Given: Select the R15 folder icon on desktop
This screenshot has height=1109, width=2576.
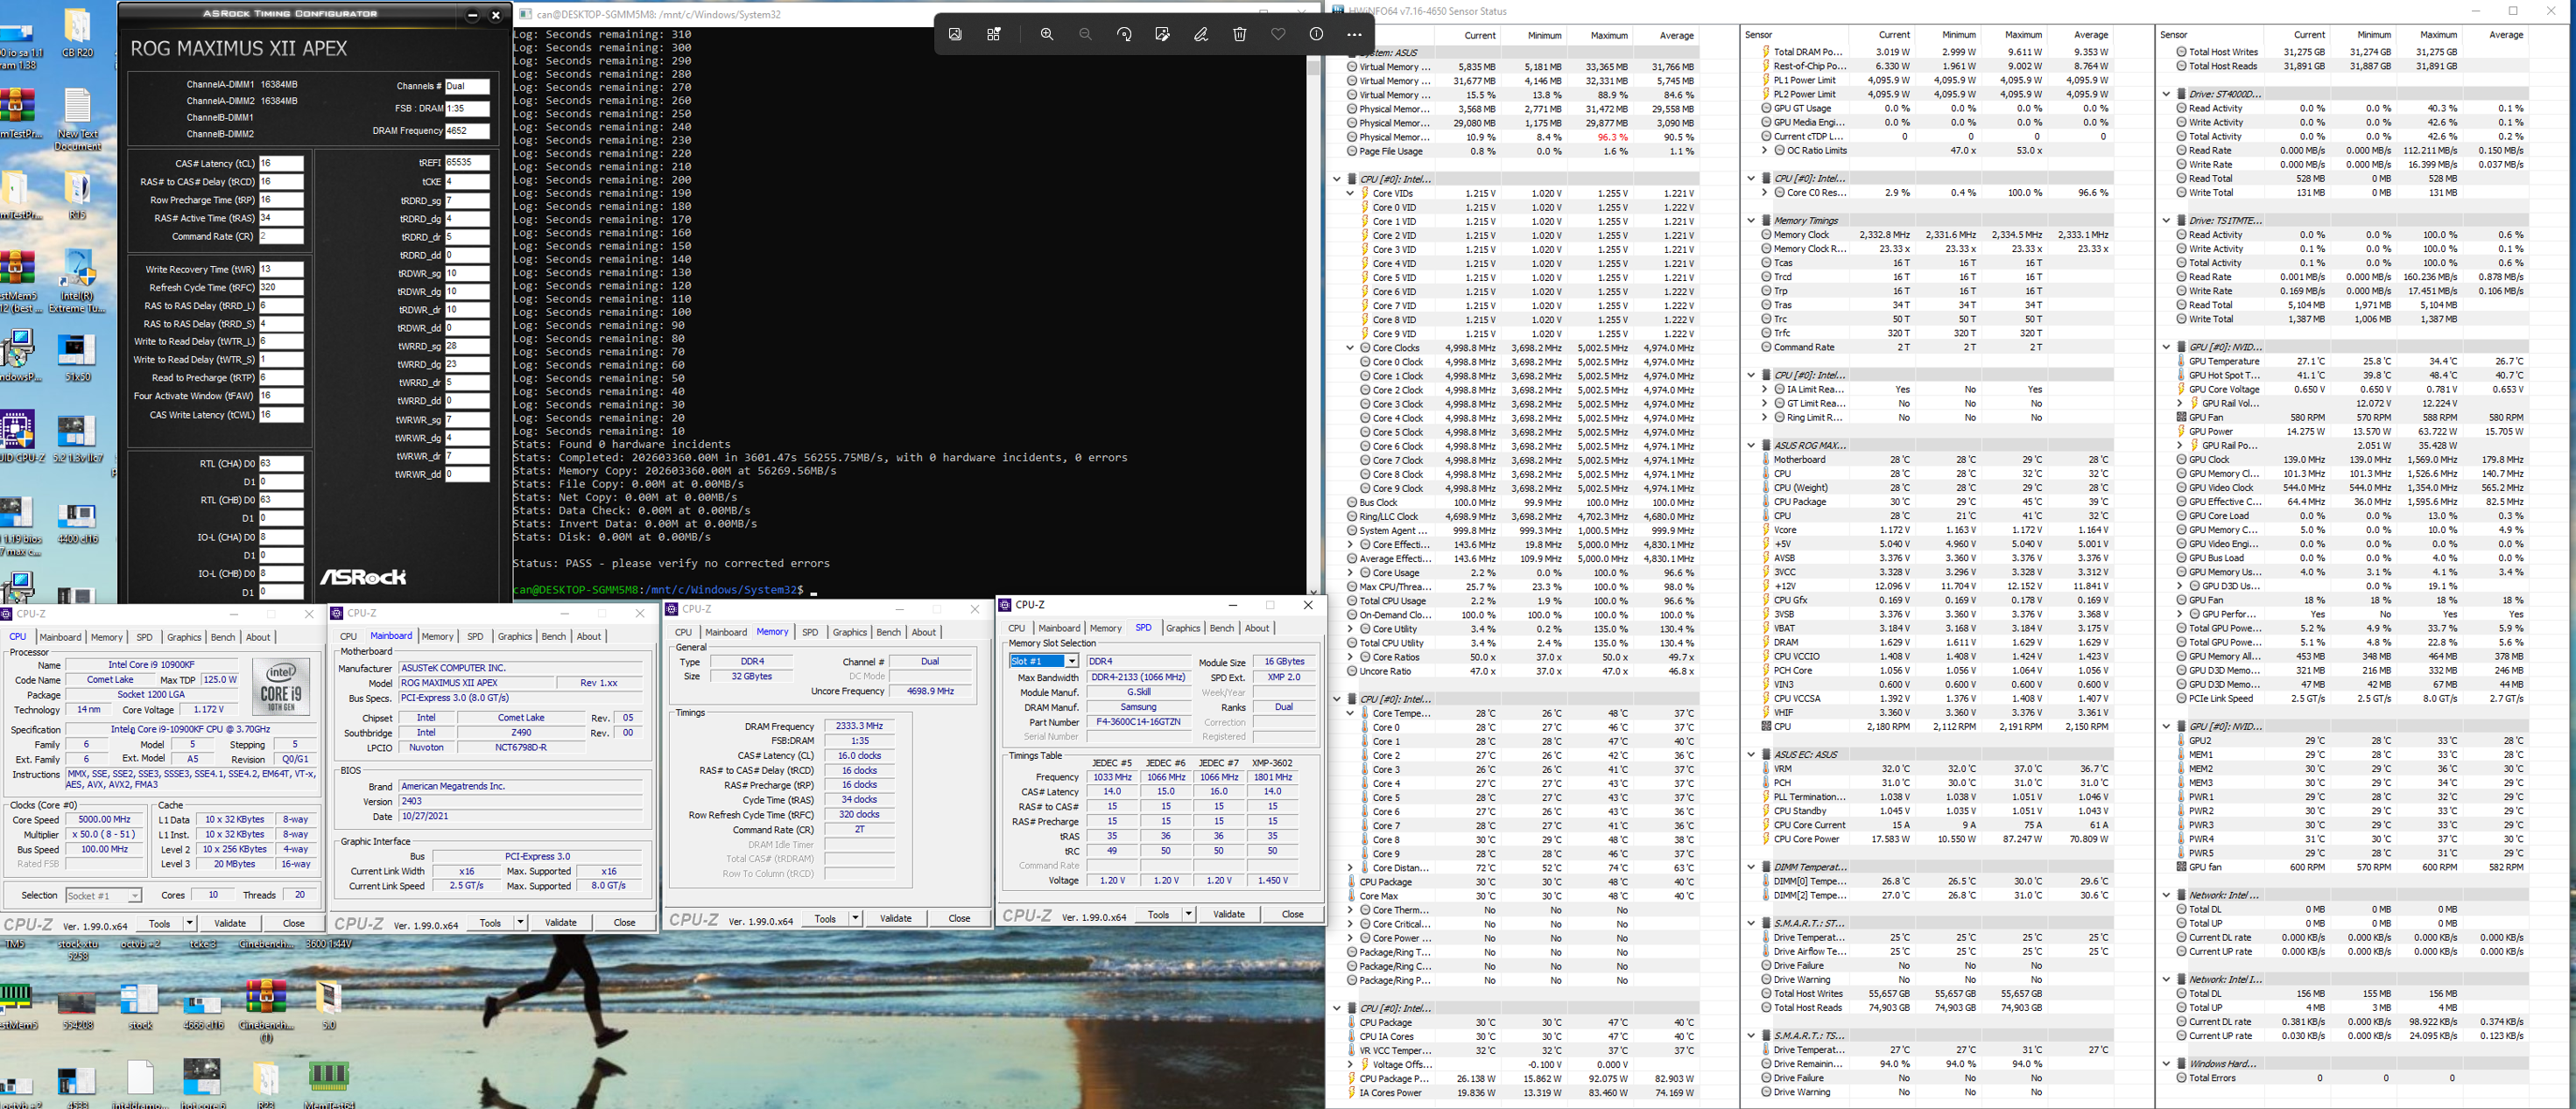Looking at the screenshot, I should tap(77, 196).
